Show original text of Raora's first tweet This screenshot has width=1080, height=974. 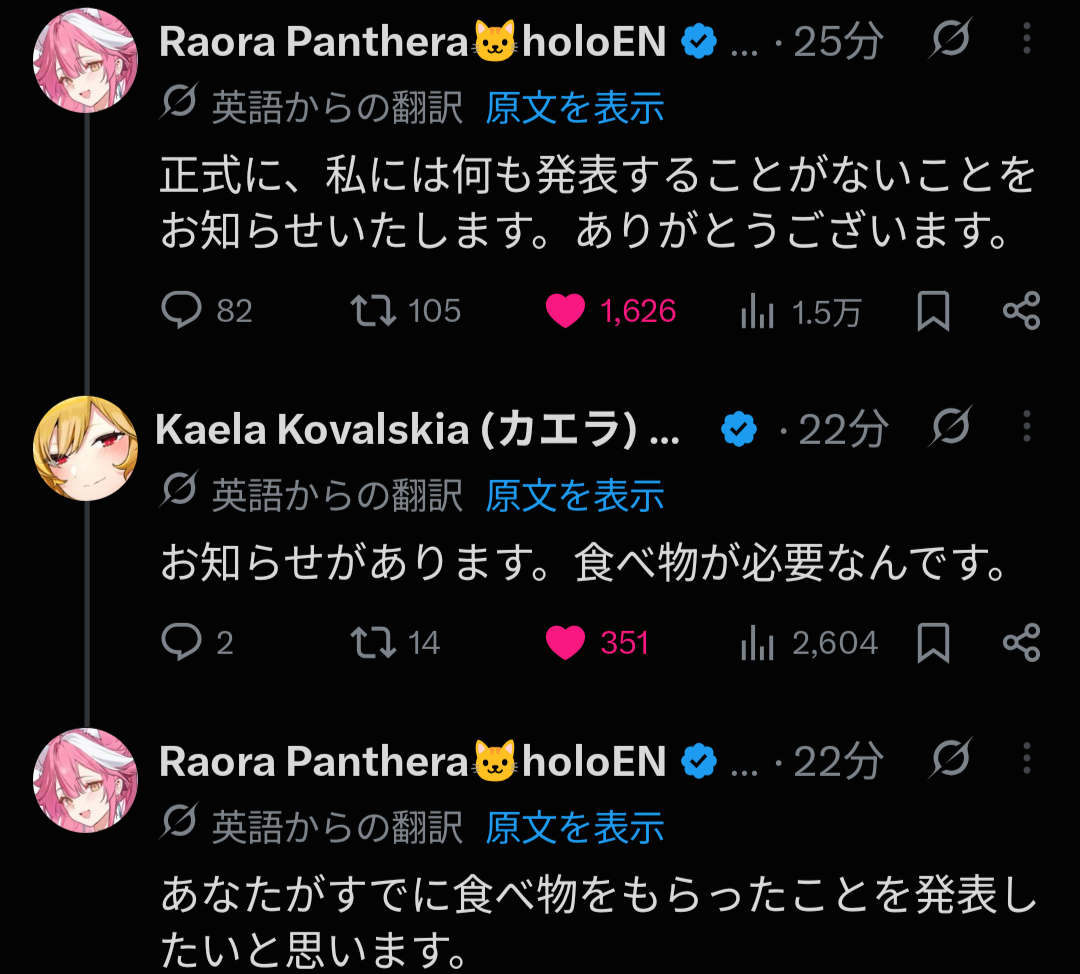[574, 107]
